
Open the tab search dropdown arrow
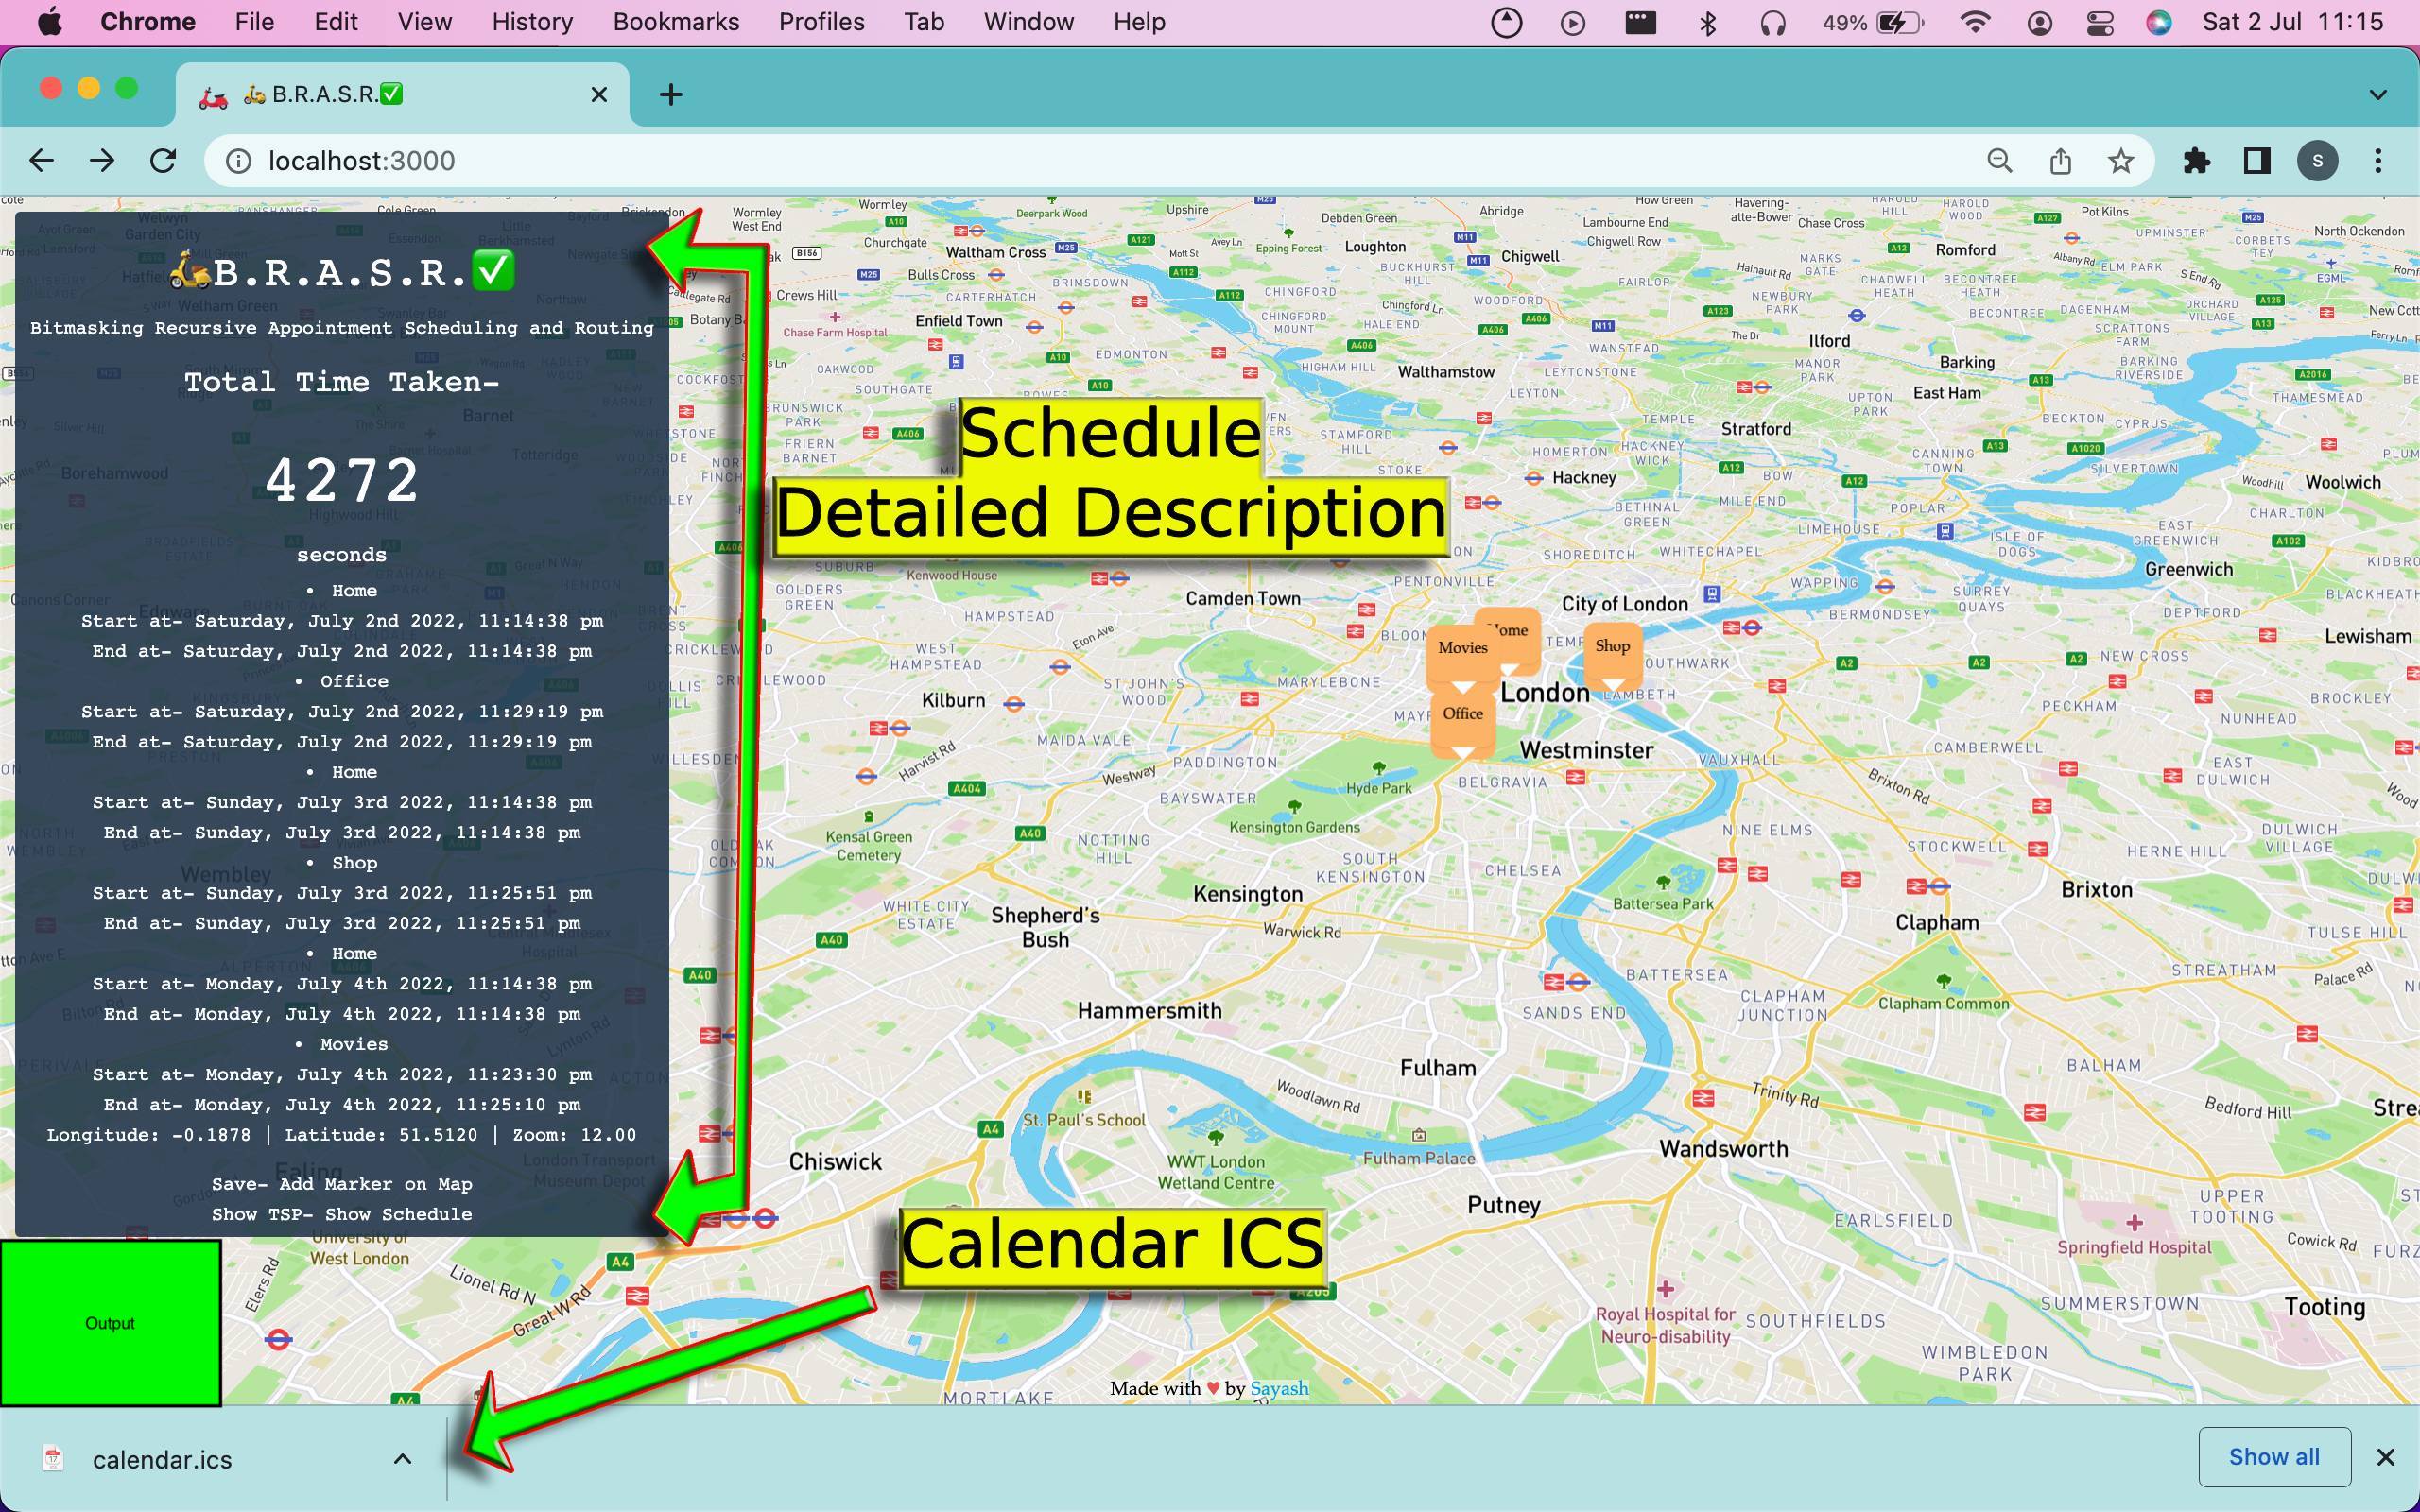coord(2378,94)
